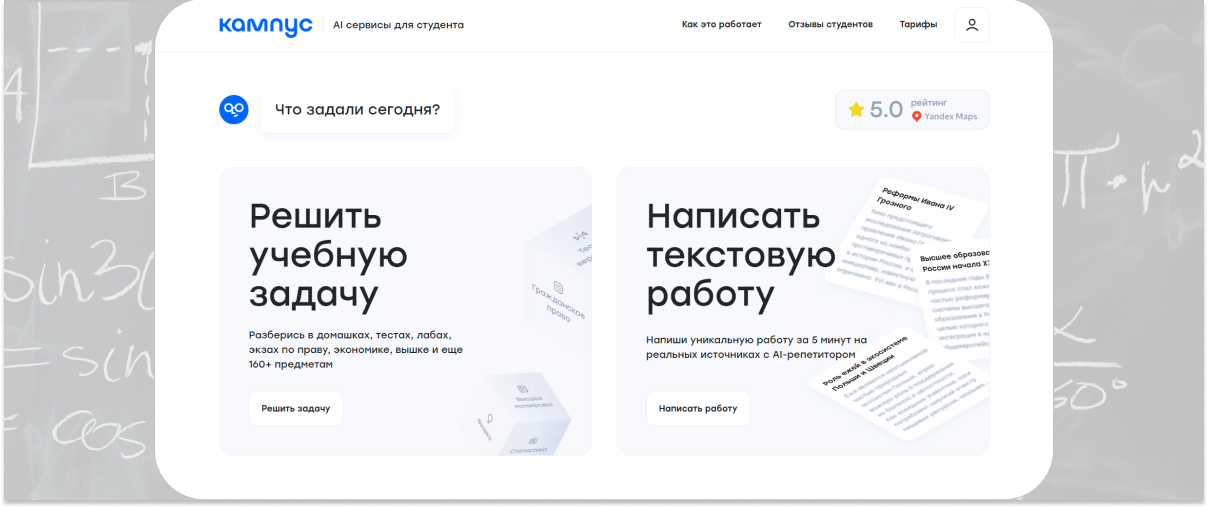
Task: Click the 'Что задали сегодня?' bubble
Action: pyautogui.click(x=357, y=109)
